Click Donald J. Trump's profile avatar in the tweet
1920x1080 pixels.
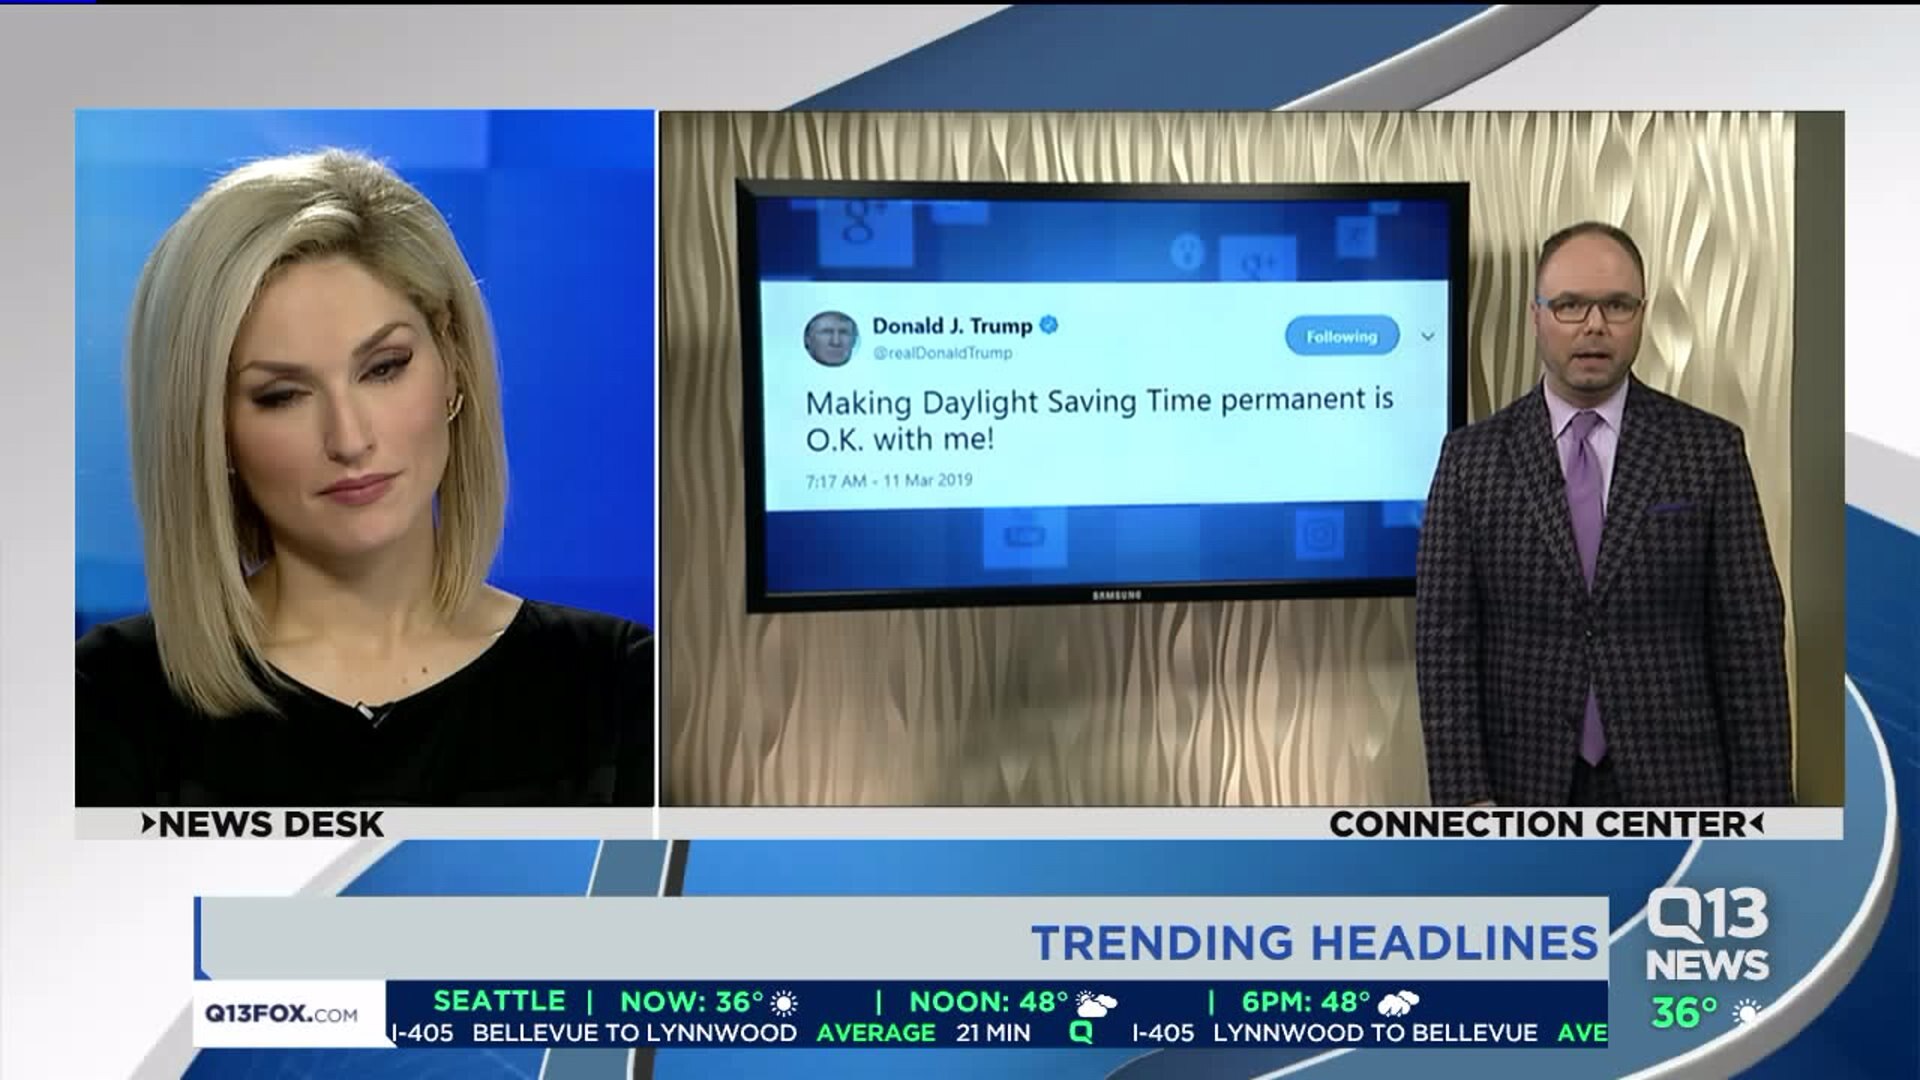click(x=831, y=338)
